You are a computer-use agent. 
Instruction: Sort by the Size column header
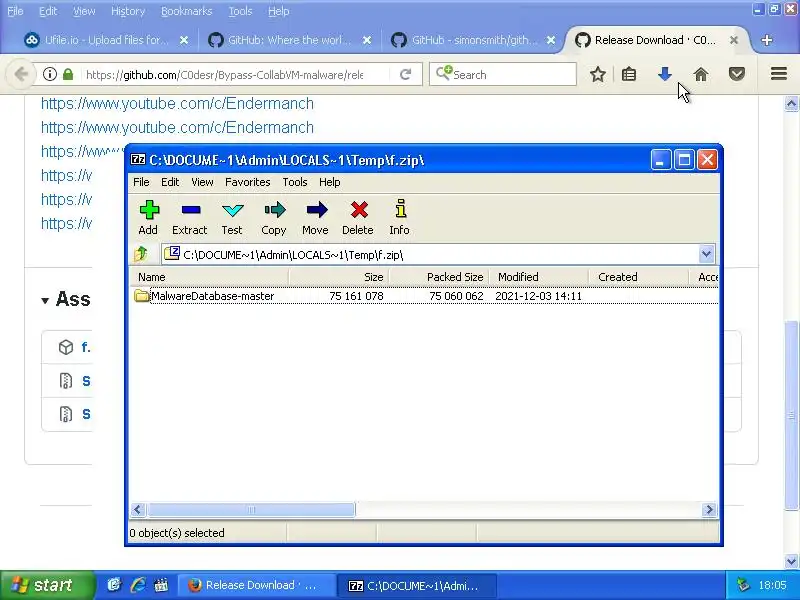[339, 277]
